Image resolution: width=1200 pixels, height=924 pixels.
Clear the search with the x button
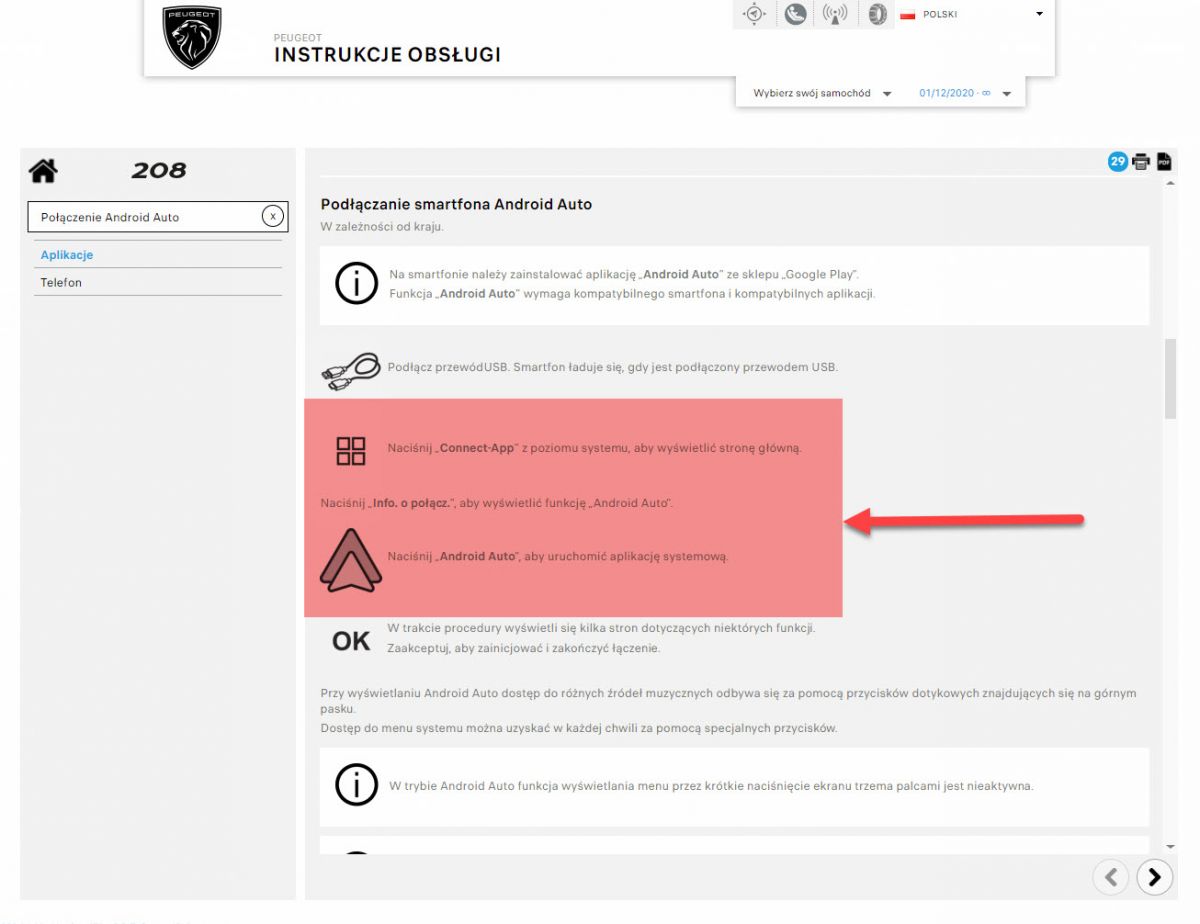[272, 216]
